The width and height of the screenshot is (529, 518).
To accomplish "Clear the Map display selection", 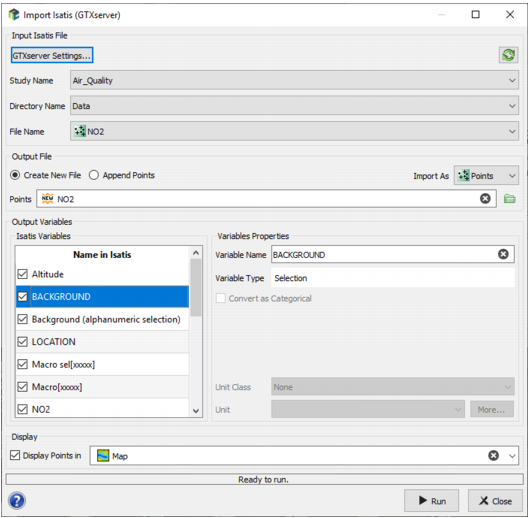I will (x=493, y=456).
